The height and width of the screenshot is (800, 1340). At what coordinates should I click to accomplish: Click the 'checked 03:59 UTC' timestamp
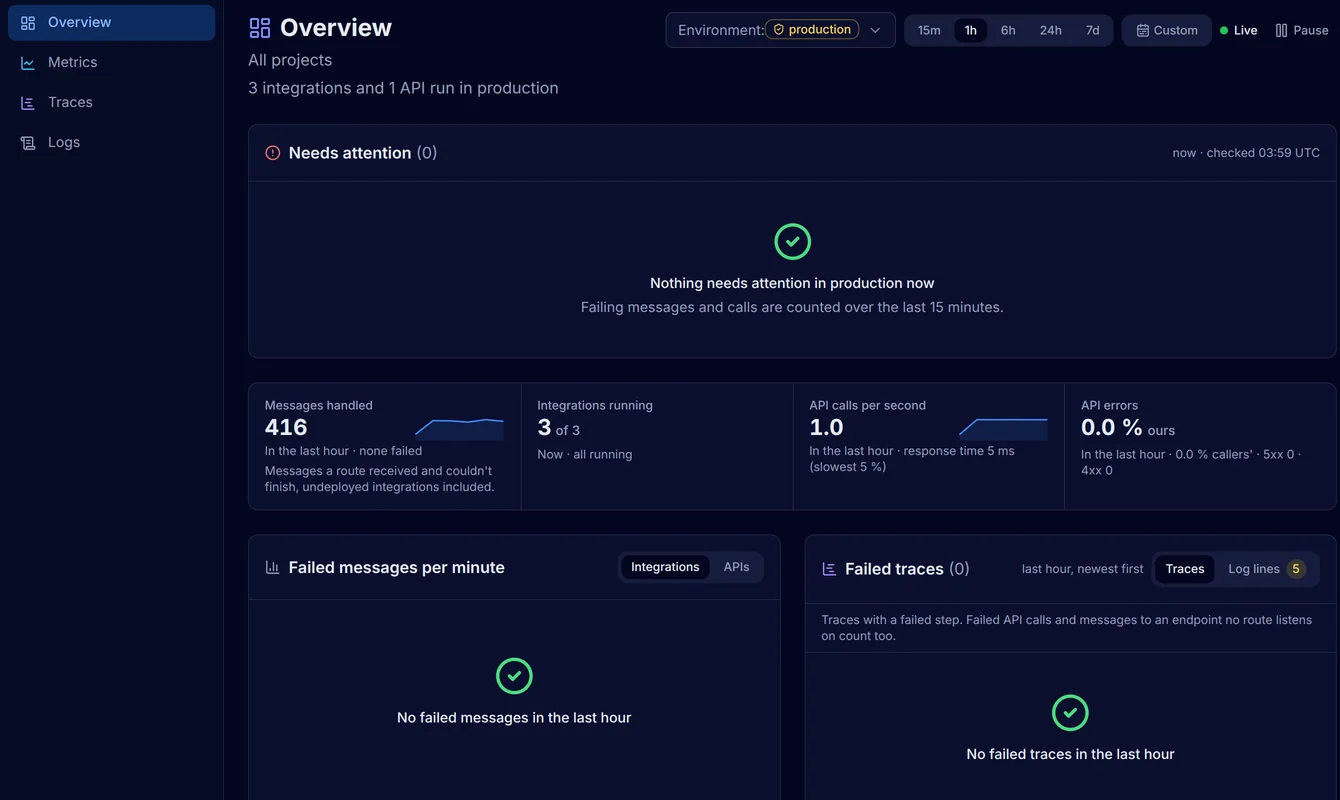[x=1263, y=153]
